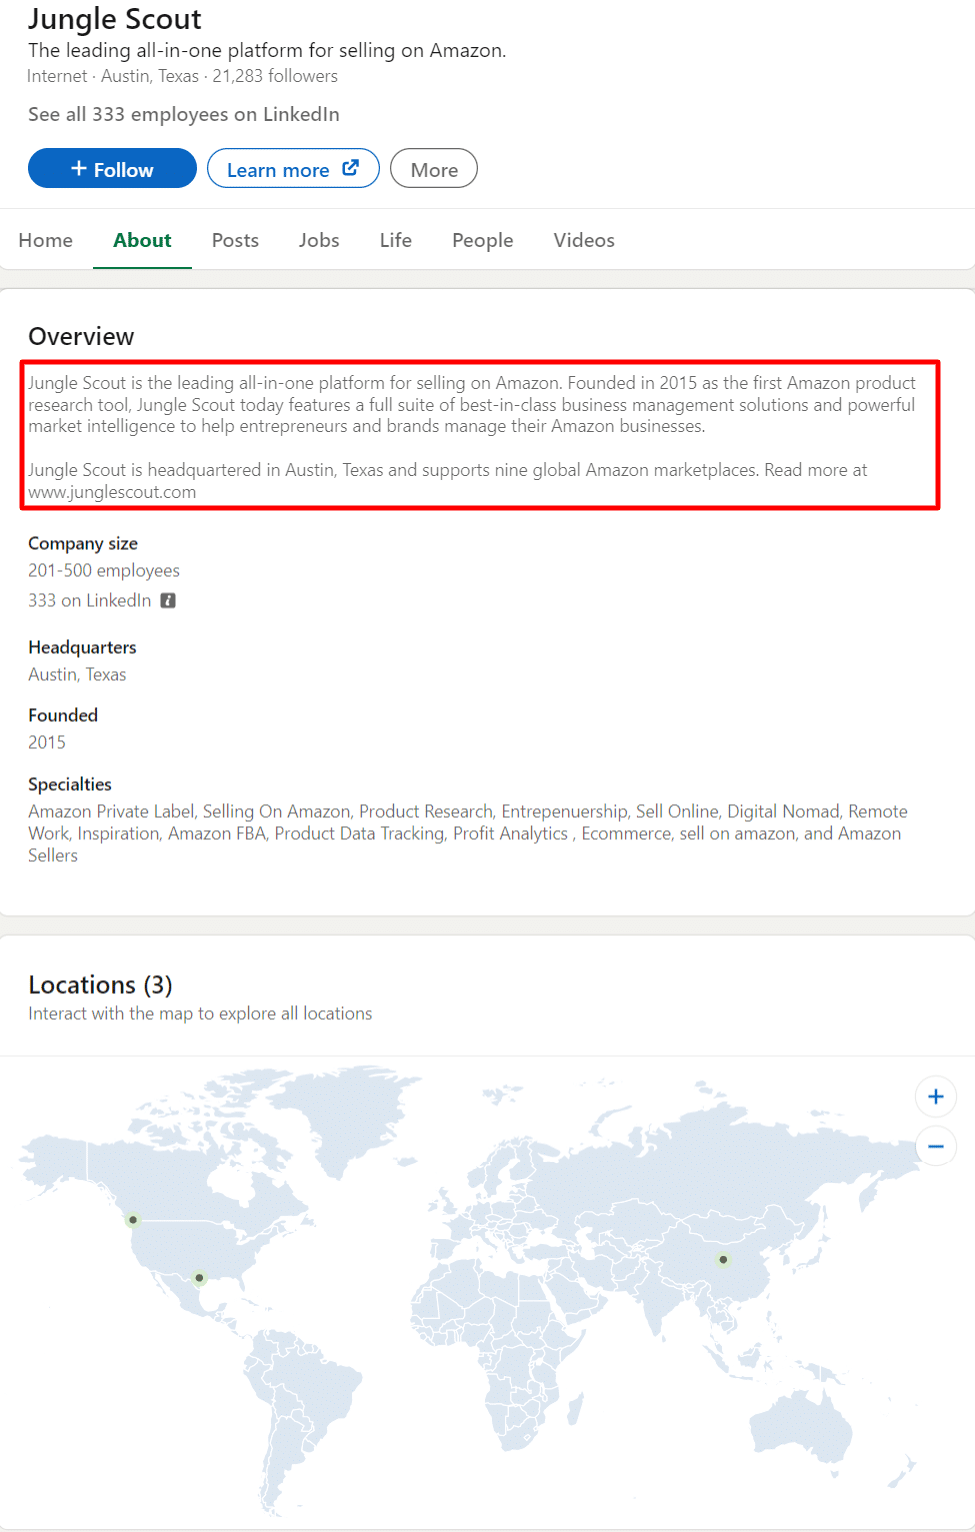
Task: Click the Jungle Scout company name heading
Action: [x=115, y=19]
